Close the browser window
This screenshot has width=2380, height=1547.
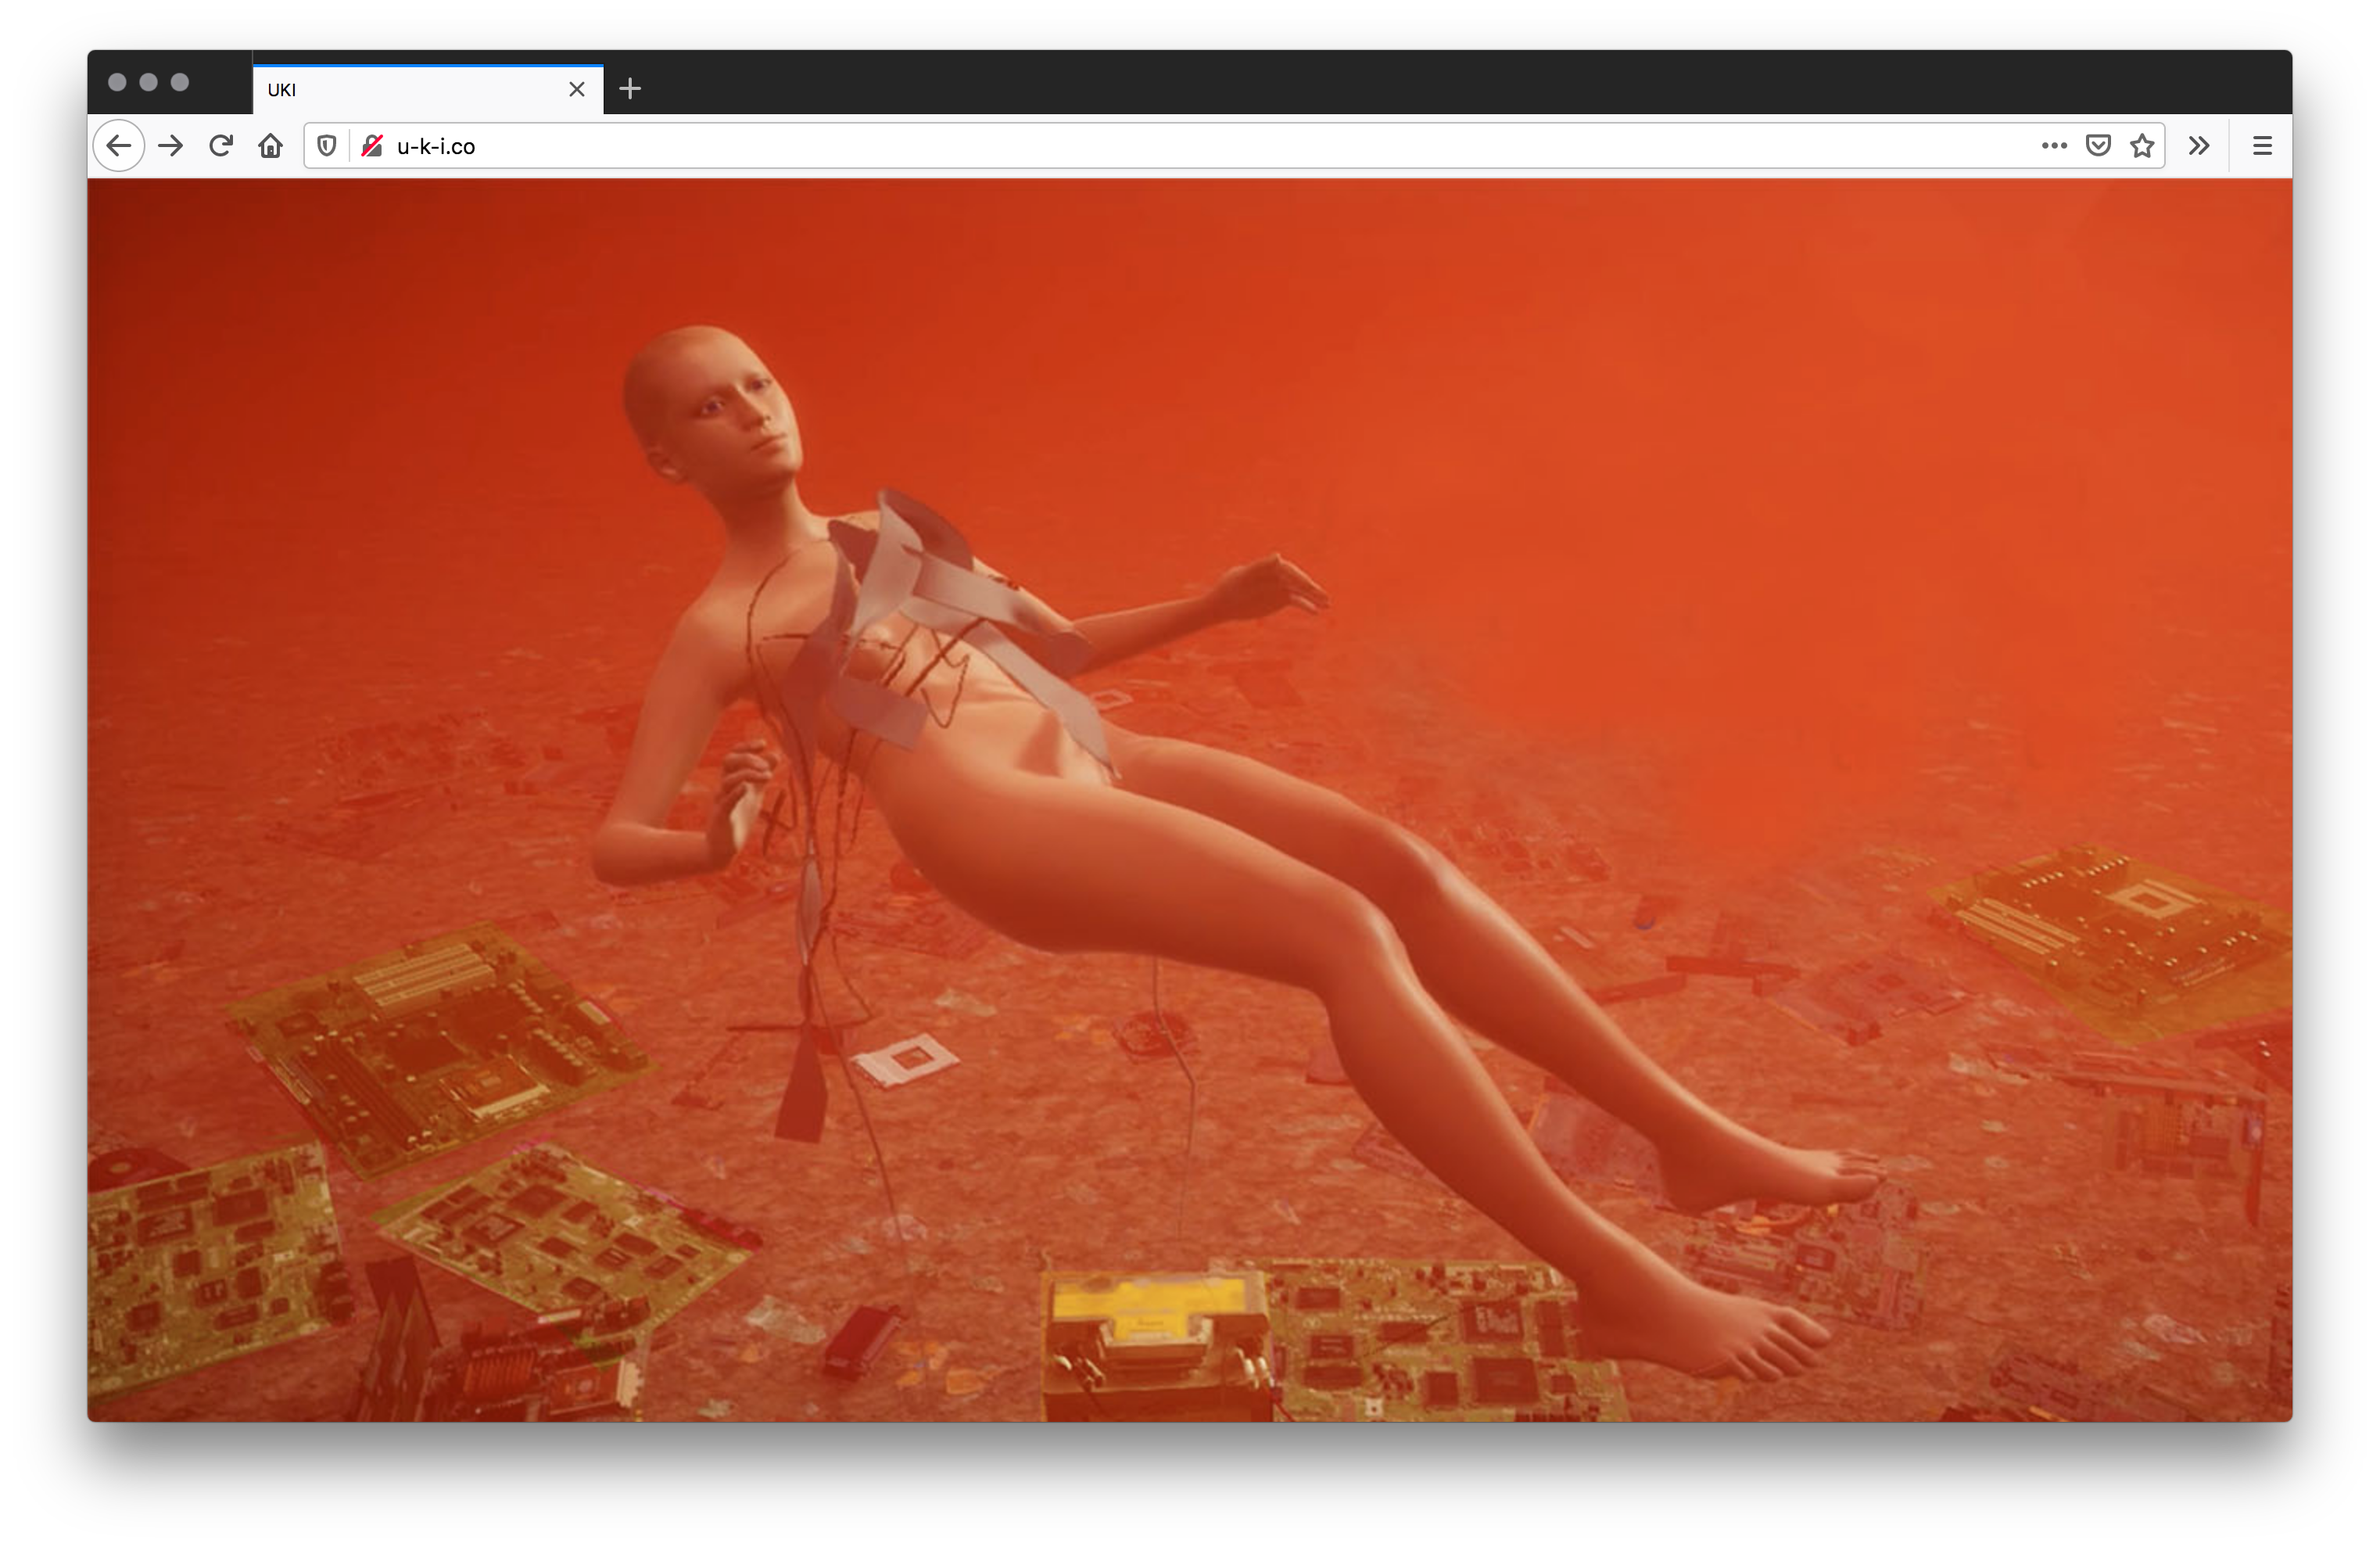tap(117, 82)
